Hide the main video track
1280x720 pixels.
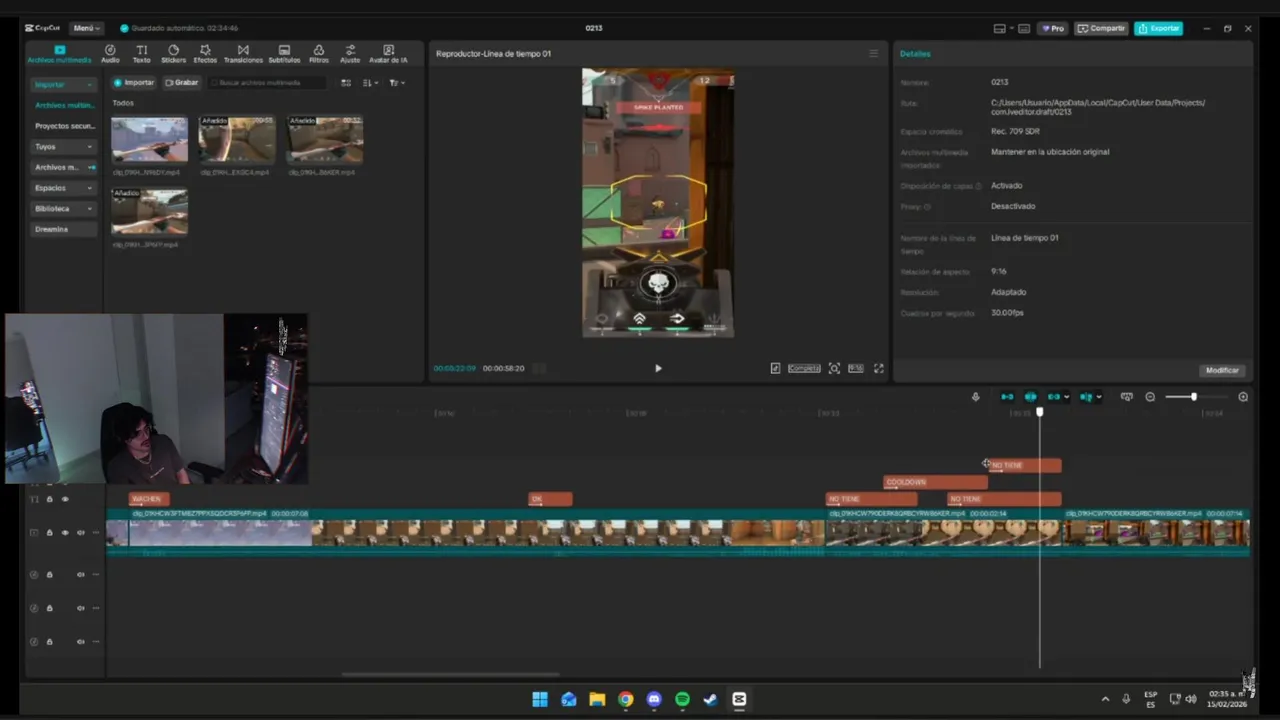click(x=65, y=533)
